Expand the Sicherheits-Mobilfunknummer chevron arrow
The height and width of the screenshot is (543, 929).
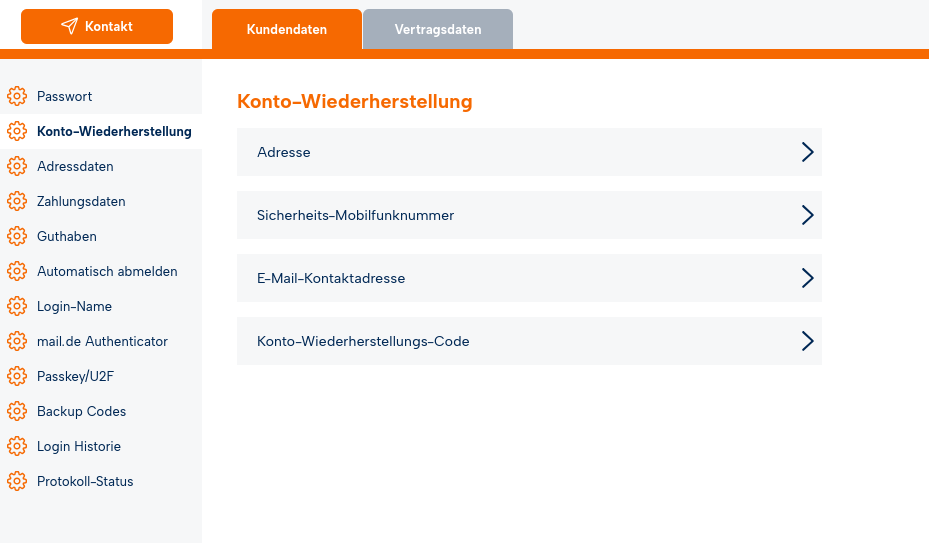[x=807, y=215]
